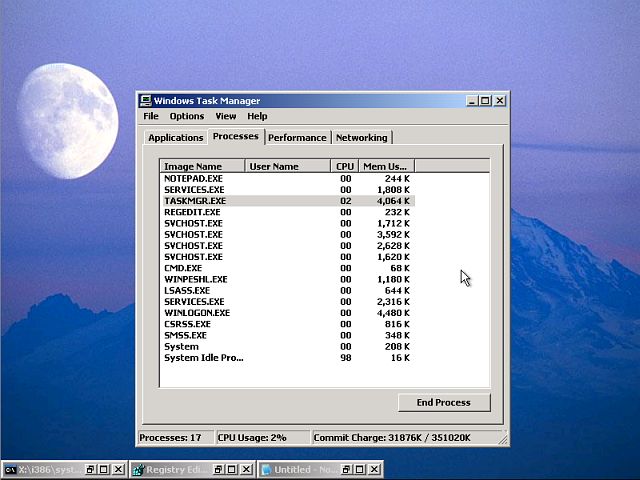This screenshot has height=480, width=640.
Task: Click the X:\i386 command prompt title bar
Action: (x=64, y=469)
